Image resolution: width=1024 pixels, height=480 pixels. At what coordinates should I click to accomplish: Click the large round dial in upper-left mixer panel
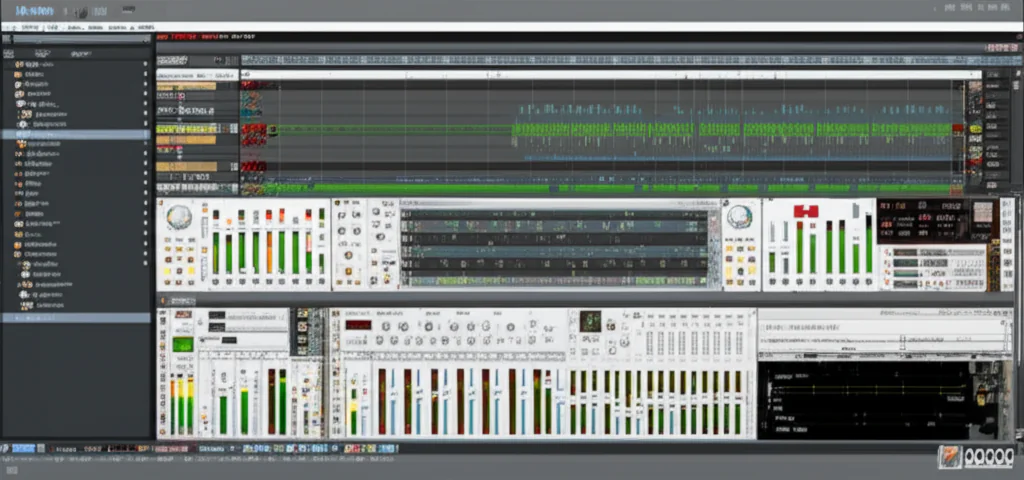point(178,217)
